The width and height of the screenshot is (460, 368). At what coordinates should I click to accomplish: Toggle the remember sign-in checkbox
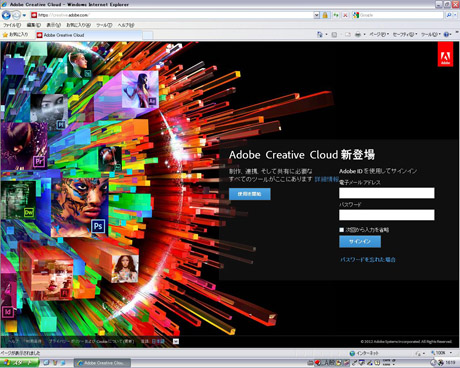point(341,230)
